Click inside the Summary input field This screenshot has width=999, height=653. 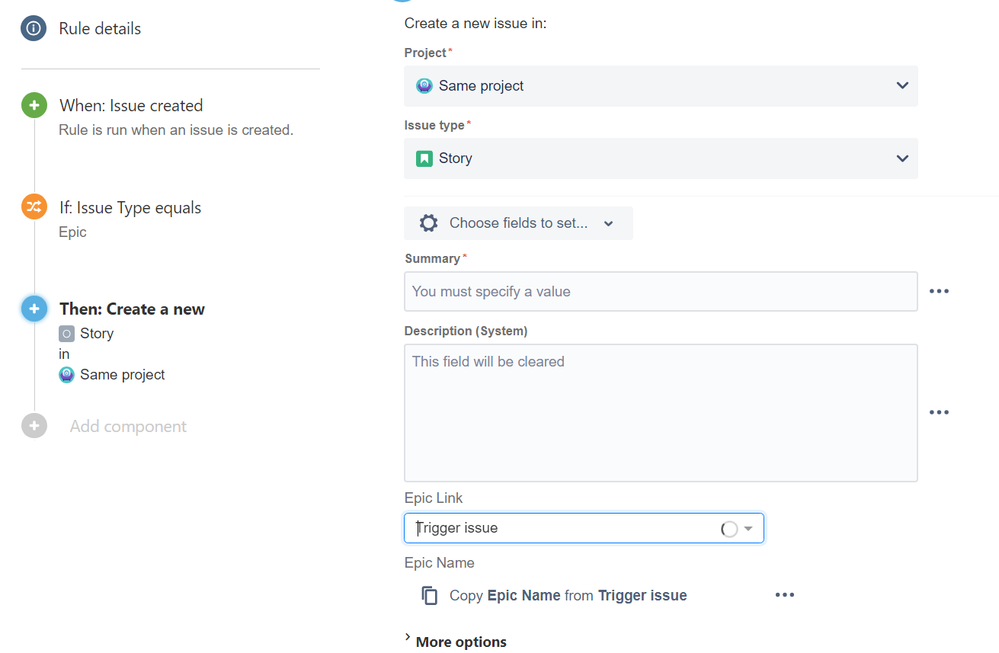pos(661,292)
